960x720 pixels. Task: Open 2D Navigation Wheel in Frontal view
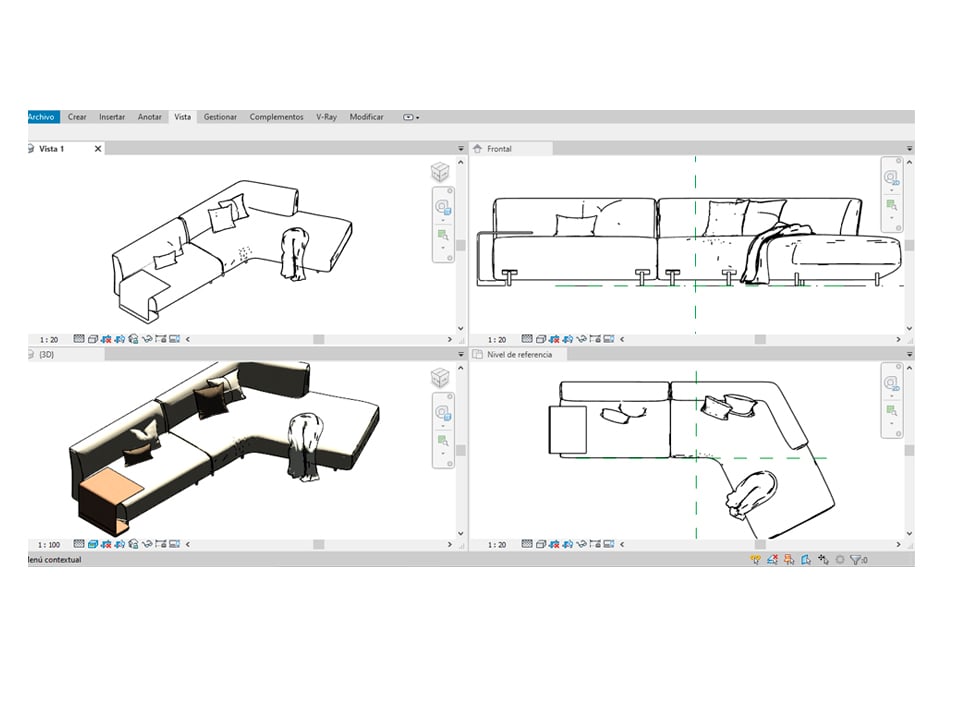[x=891, y=178]
